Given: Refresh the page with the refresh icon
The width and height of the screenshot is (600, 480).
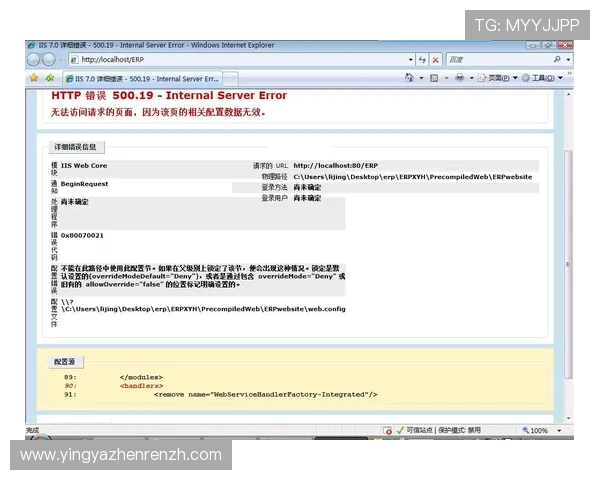Looking at the screenshot, I should tap(422, 59).
